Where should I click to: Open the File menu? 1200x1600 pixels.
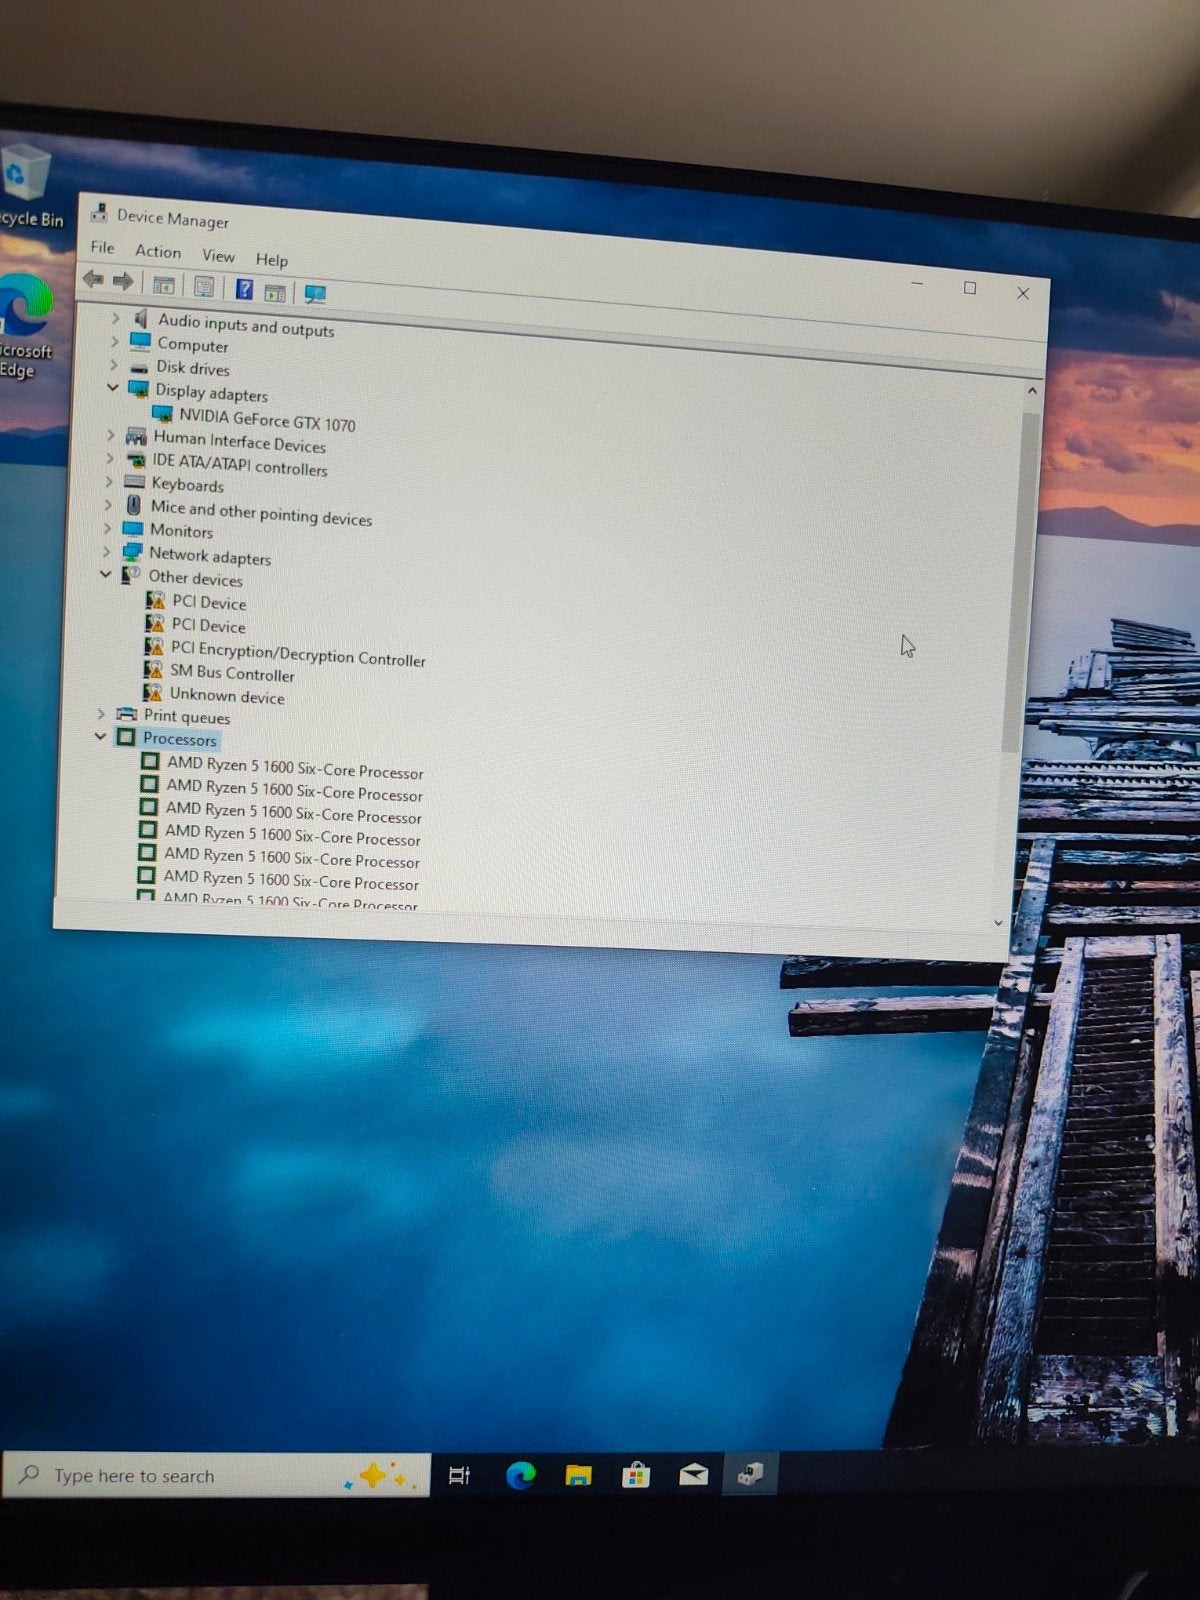[x=102, y=247]
